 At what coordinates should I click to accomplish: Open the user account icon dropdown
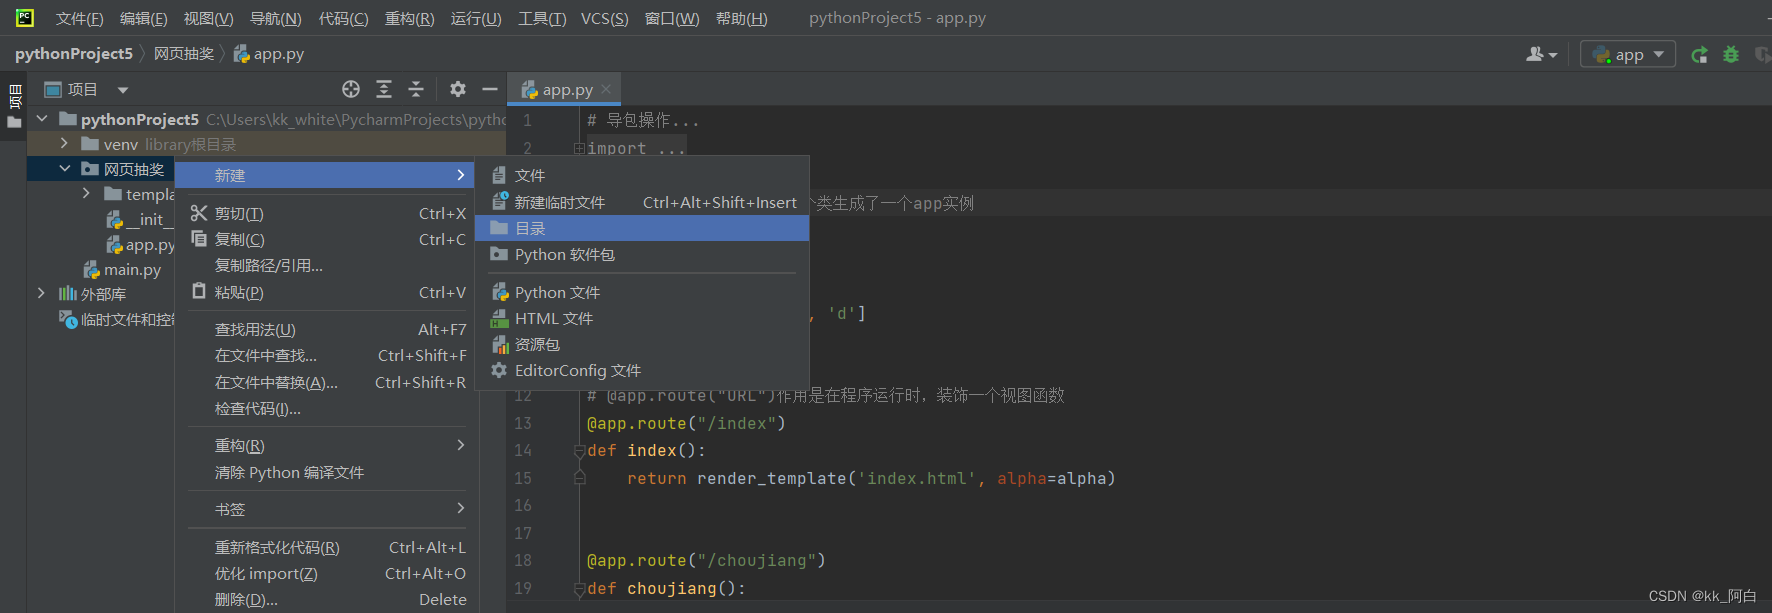(1541, 54)
